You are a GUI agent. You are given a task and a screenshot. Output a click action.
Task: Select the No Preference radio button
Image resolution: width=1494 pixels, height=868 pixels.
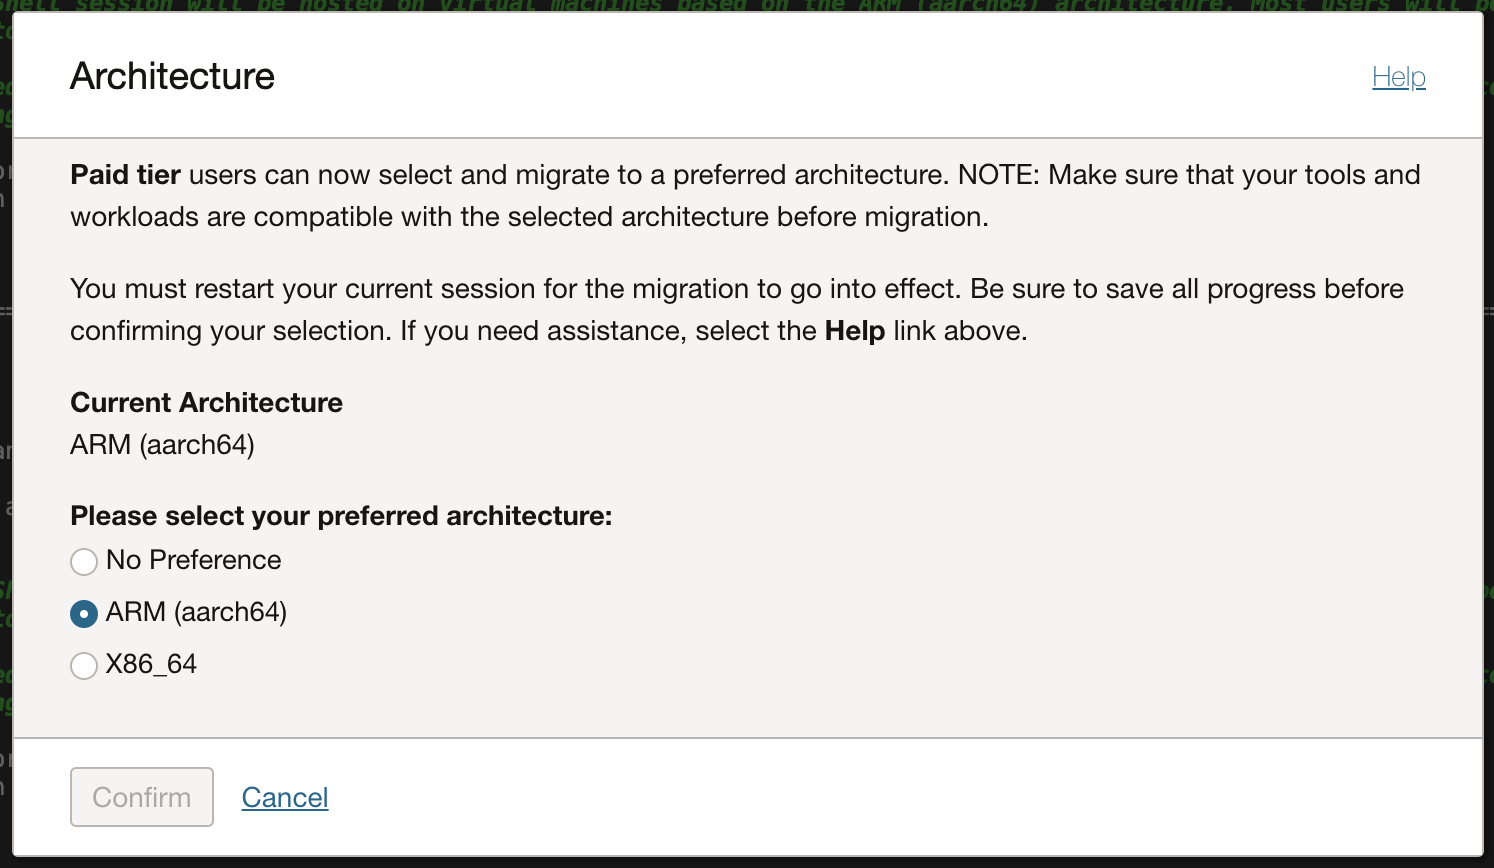tap(84, 561)
